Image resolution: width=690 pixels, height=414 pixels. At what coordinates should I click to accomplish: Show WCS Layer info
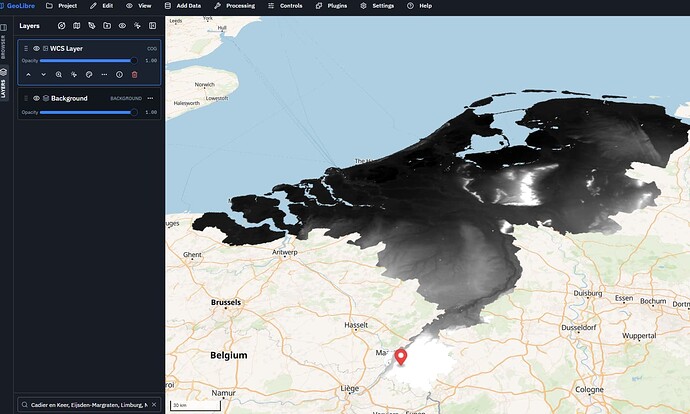coord(119,75)
